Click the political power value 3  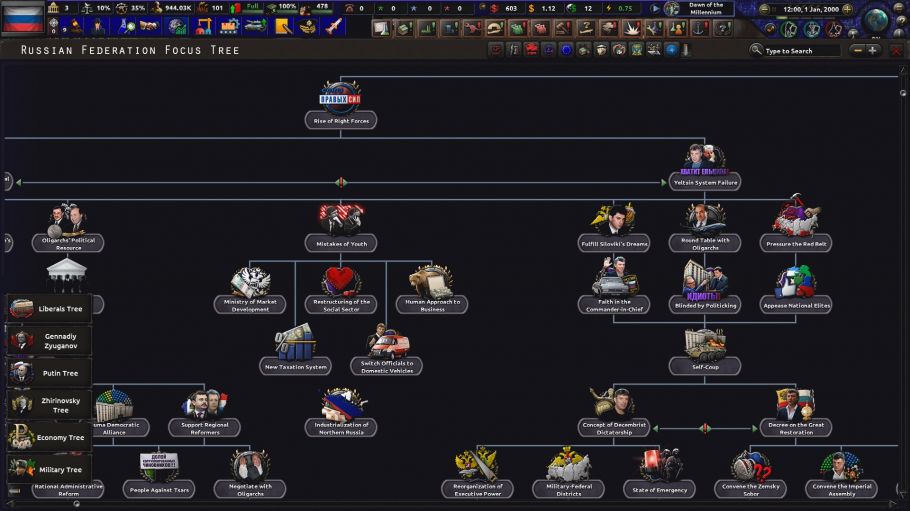[x=66, y=8]
